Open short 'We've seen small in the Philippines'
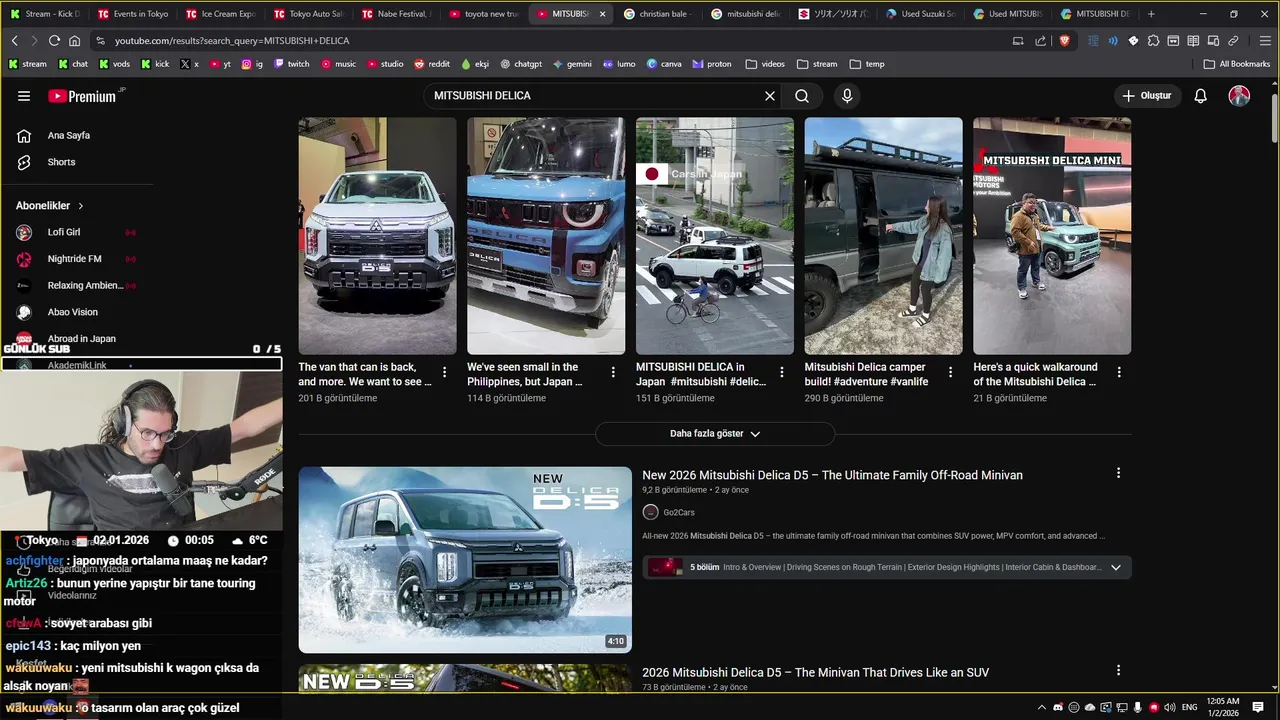The image size is (1280, 720). pyautogui.click(x=546, y=236)
